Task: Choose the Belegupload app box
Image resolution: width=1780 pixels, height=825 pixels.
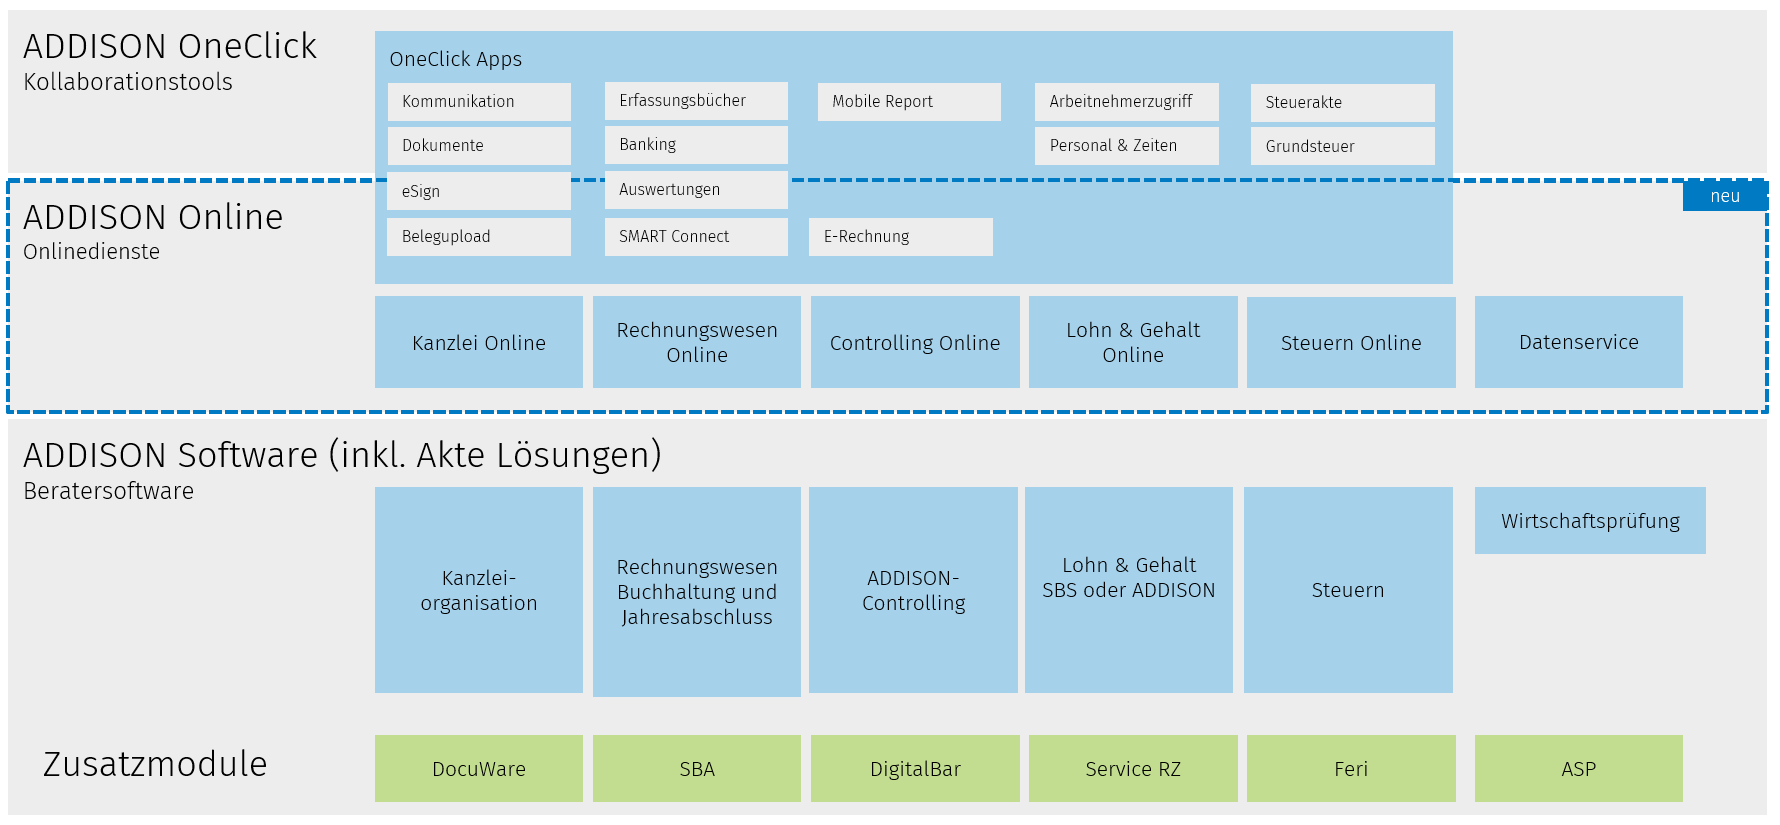Action: click(479, 237)
